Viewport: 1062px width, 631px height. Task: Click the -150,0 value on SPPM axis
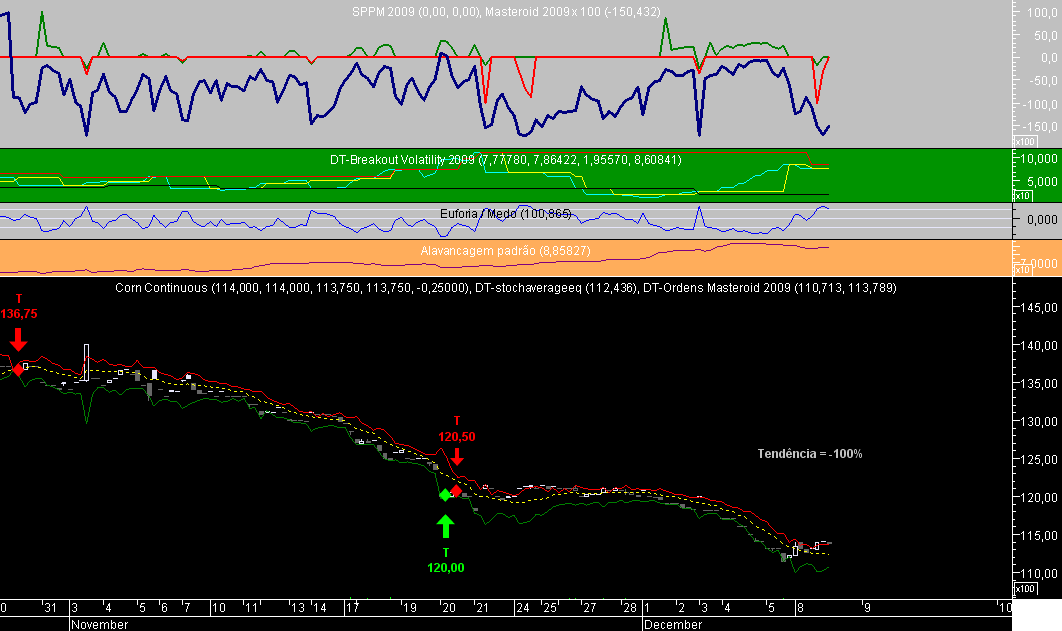pyautogui.click(x=1040, y=127)
